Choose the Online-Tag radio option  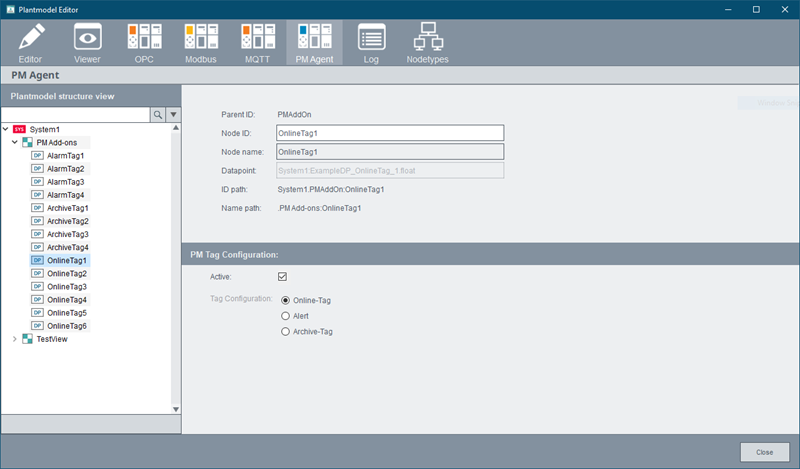click(286, 300)
